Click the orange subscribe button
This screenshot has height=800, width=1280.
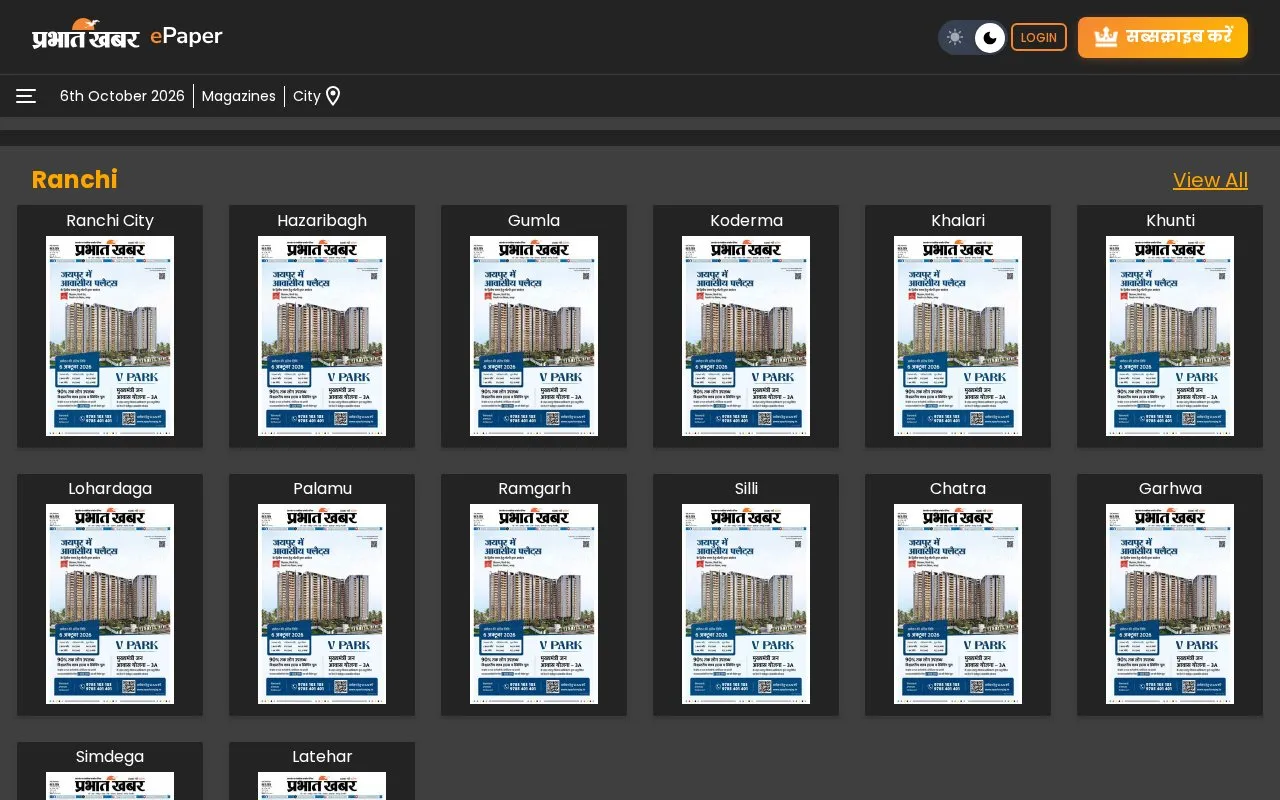[1163, 37]
